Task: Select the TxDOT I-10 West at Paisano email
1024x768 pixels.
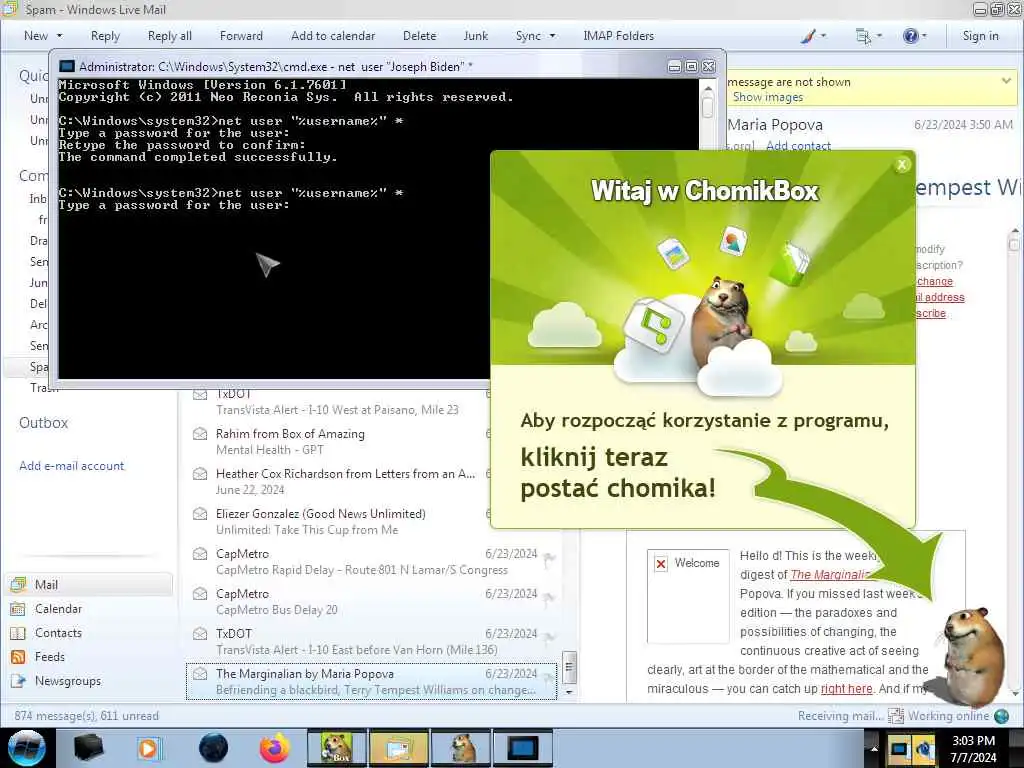Action: [x=340, y=402]
